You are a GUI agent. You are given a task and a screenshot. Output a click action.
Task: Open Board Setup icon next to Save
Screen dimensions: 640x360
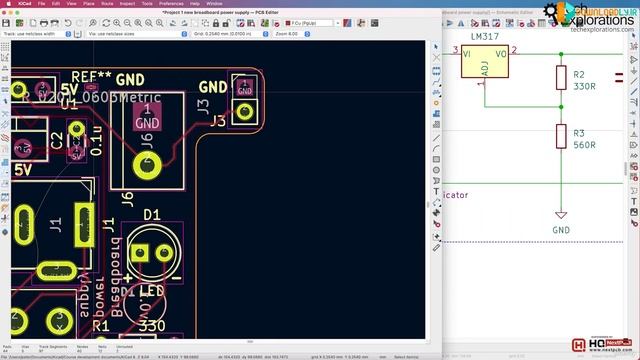coord(19,23)
